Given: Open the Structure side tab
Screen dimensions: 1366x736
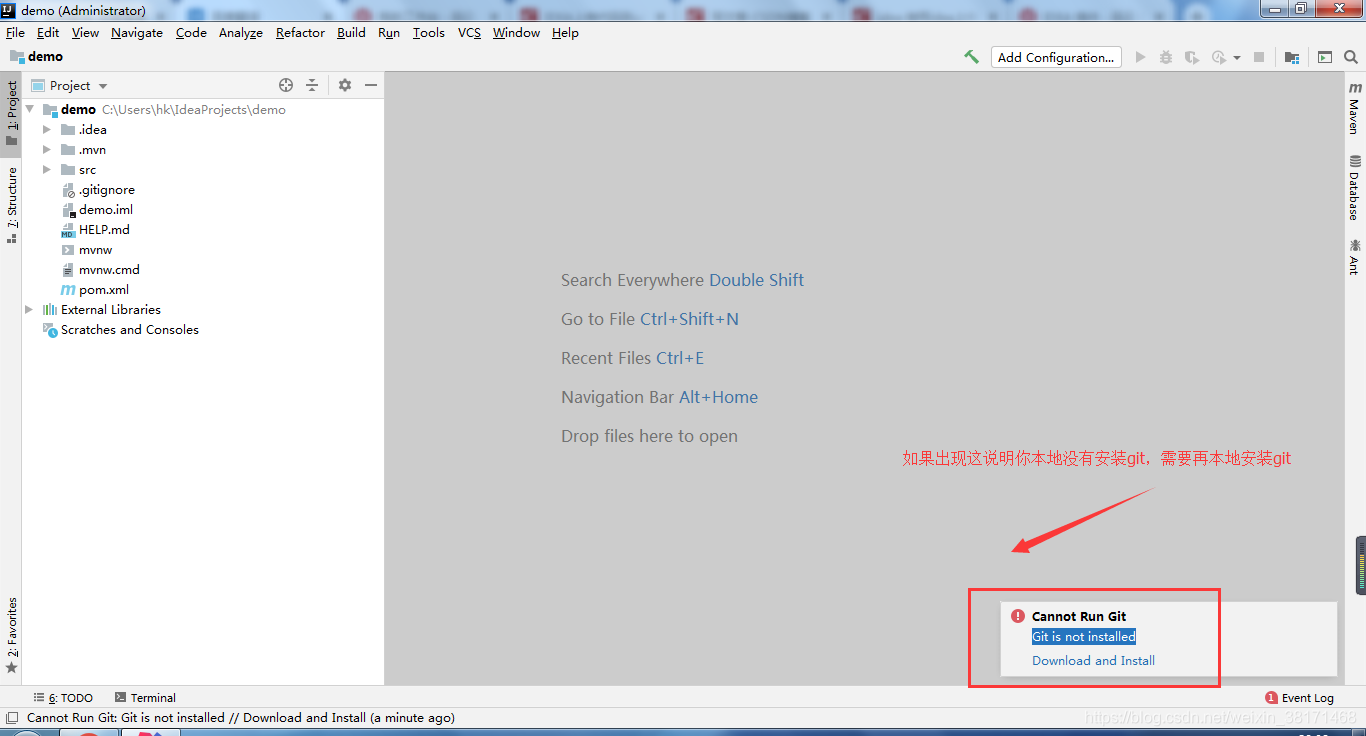Looking at the screenshot, I should [x=11, y=205].
